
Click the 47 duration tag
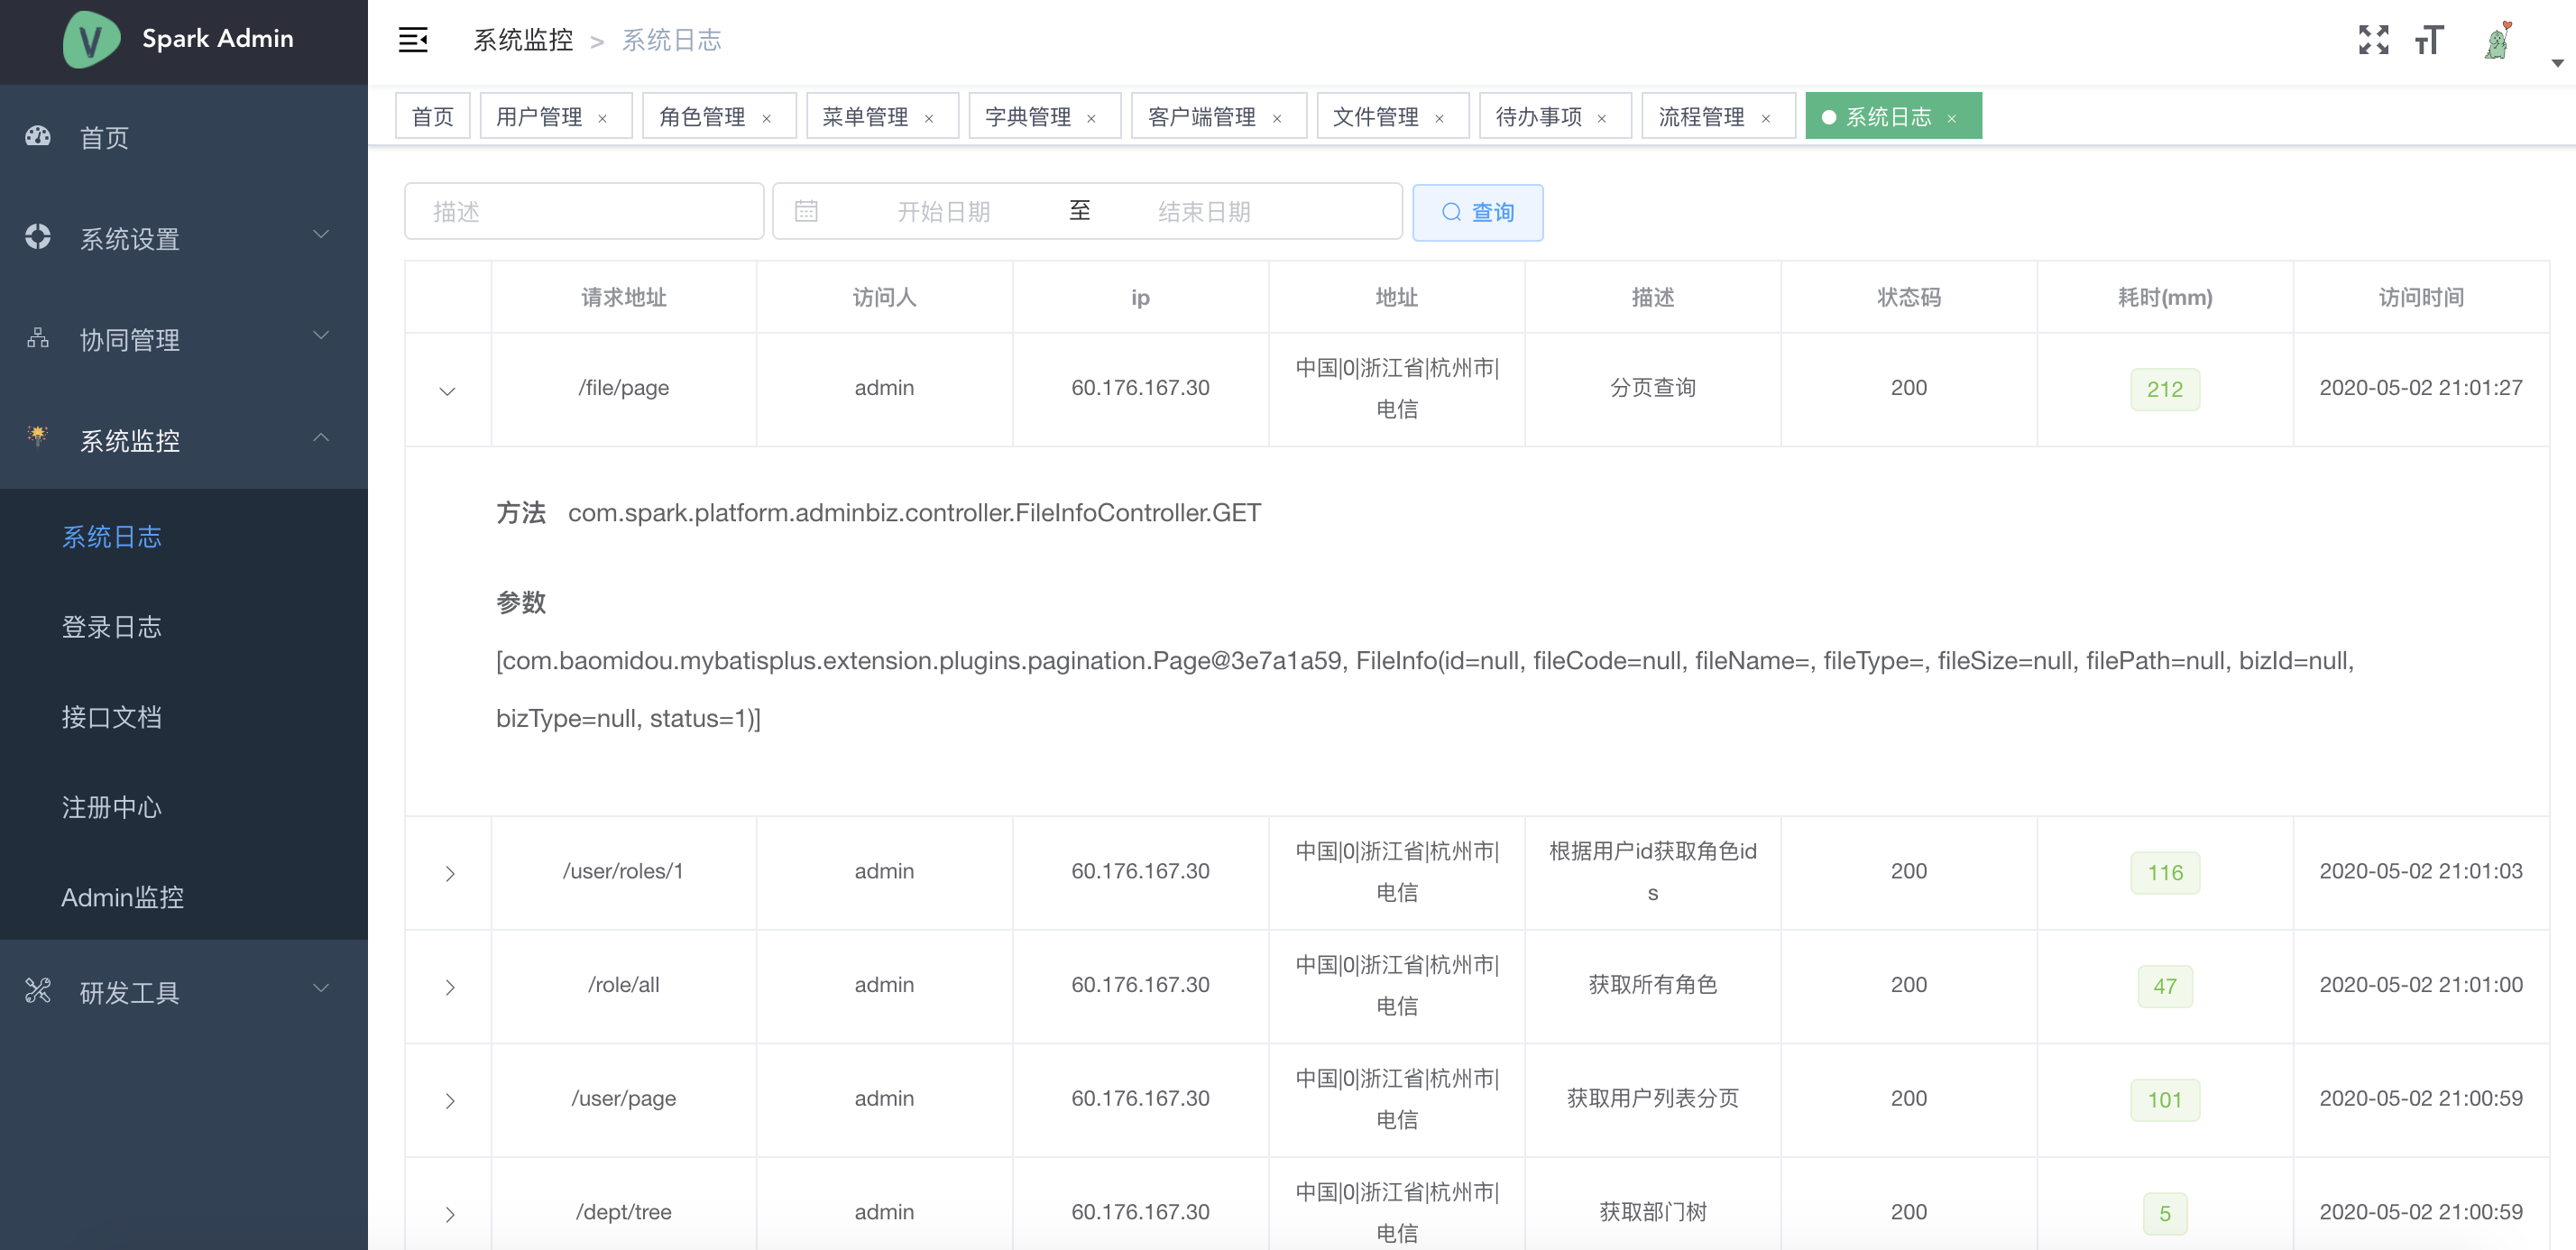[x=2165, y=987]
